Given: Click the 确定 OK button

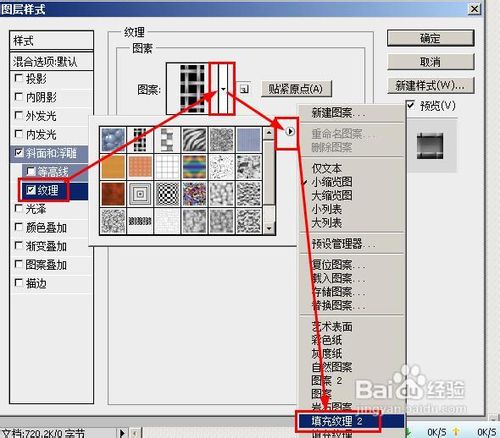Looking at the screenshot, I should click(x=430, y=38).
